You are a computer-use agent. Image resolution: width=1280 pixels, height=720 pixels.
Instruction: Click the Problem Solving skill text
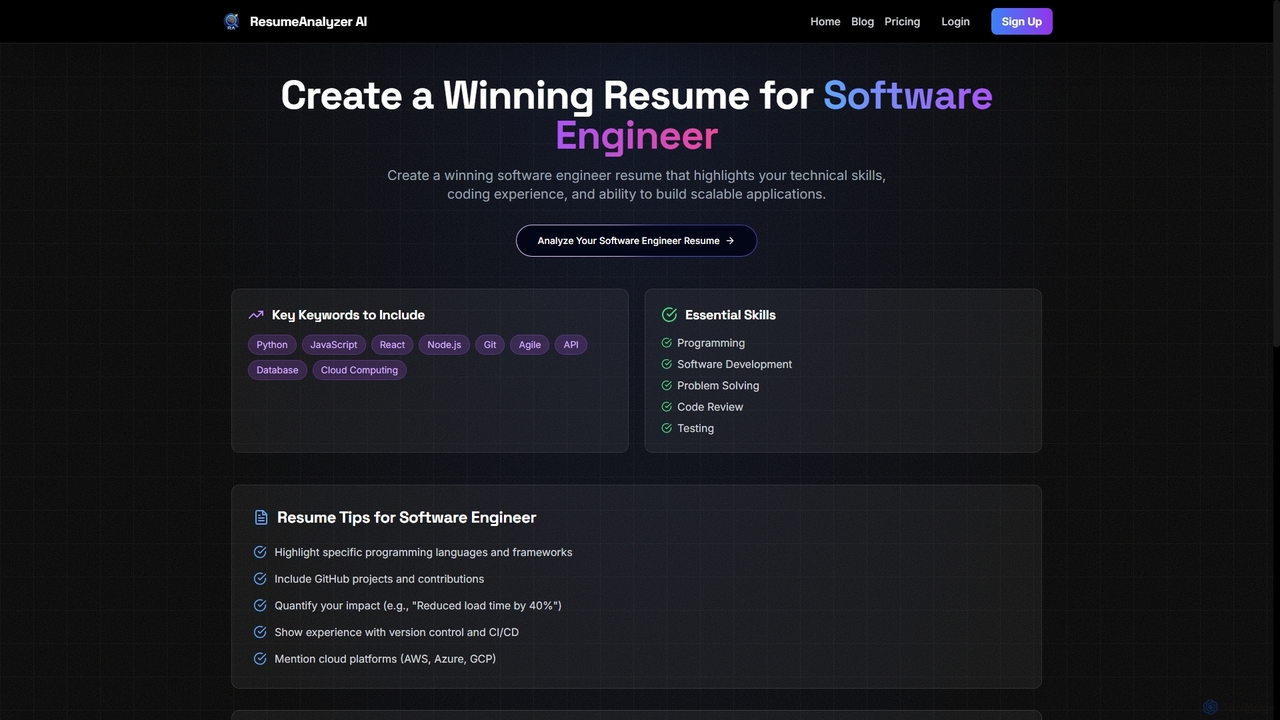pos(718,385)
